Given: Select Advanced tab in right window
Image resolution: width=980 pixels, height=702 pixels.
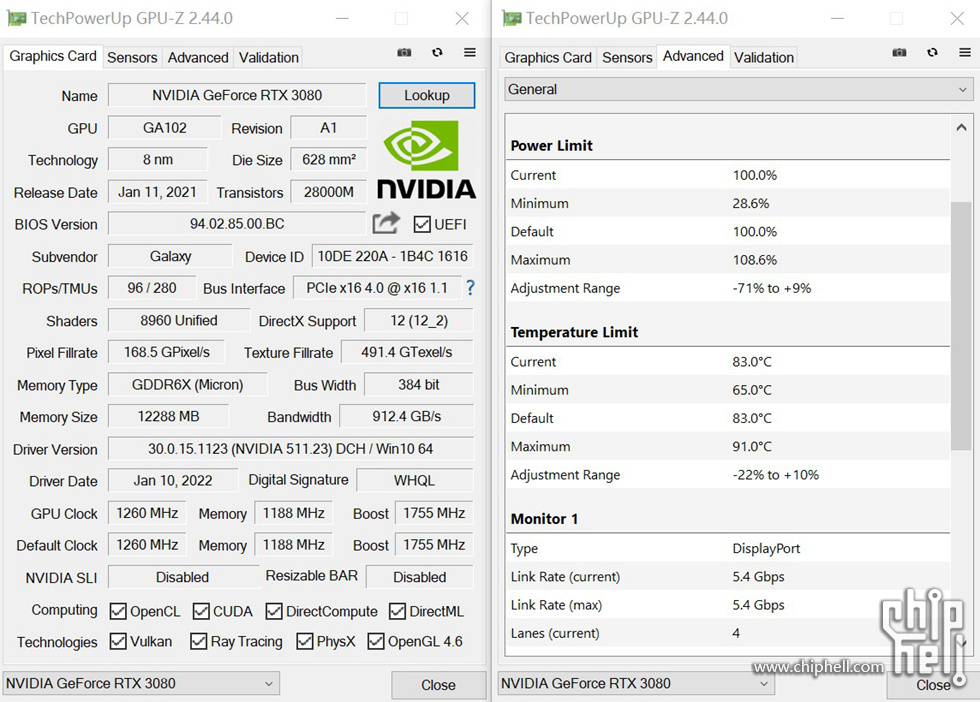Looking at the screenshot, I should 693,56.
